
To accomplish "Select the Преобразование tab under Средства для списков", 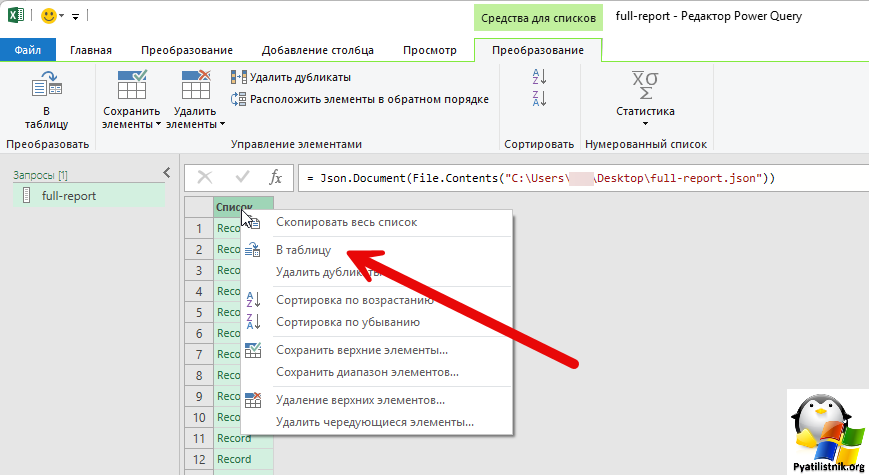I will coord(538,50).
